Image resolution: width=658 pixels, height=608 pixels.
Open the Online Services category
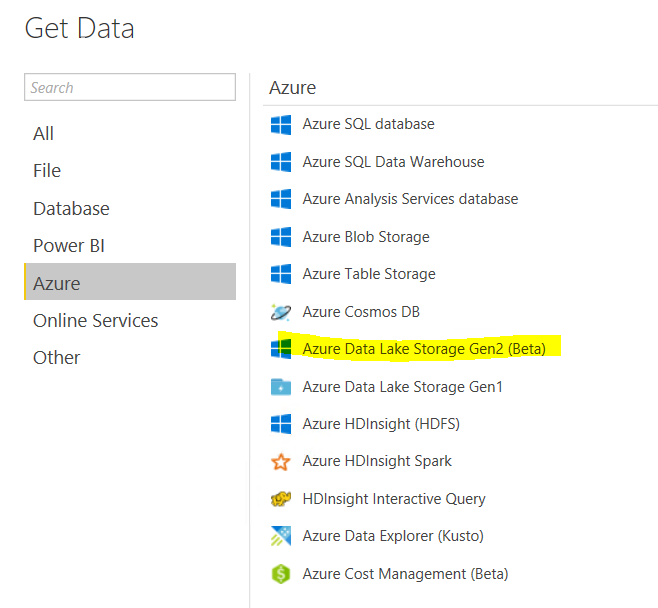[96, 321]
